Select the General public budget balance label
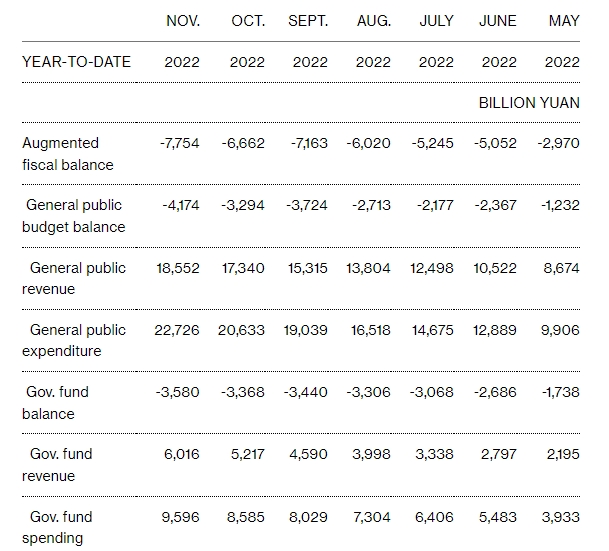 (75, 216)
